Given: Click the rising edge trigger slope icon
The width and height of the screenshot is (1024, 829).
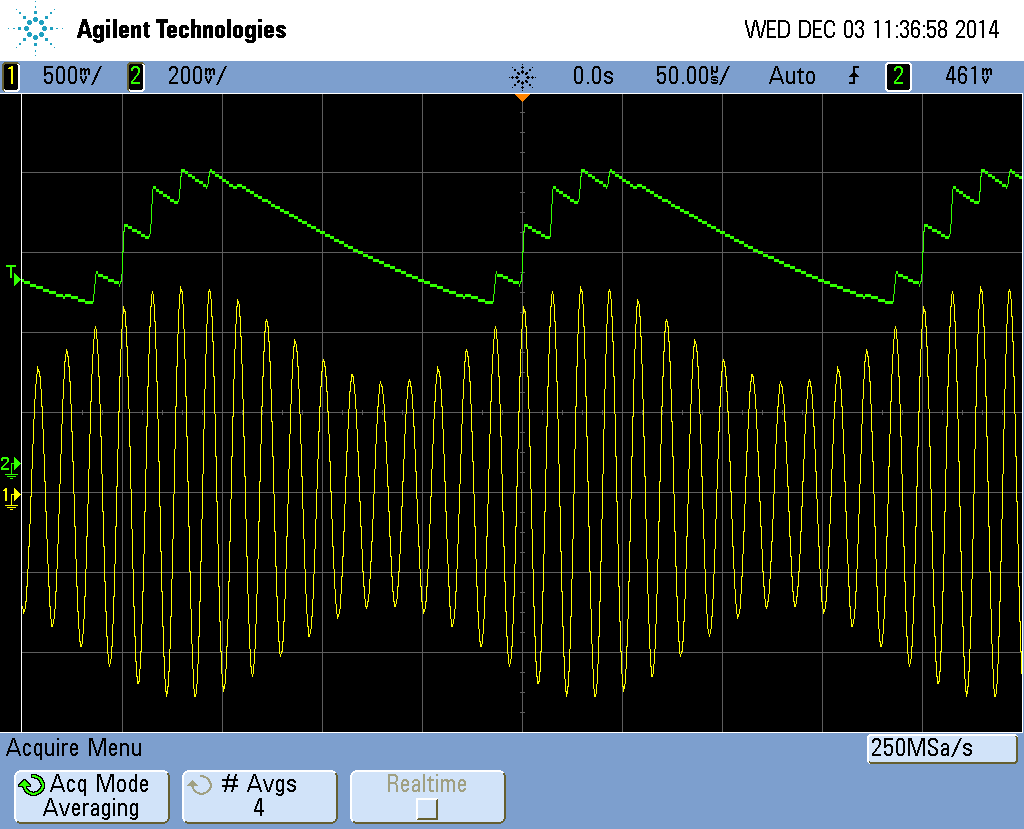Looking at the screenshot, I should pos(853,76).
